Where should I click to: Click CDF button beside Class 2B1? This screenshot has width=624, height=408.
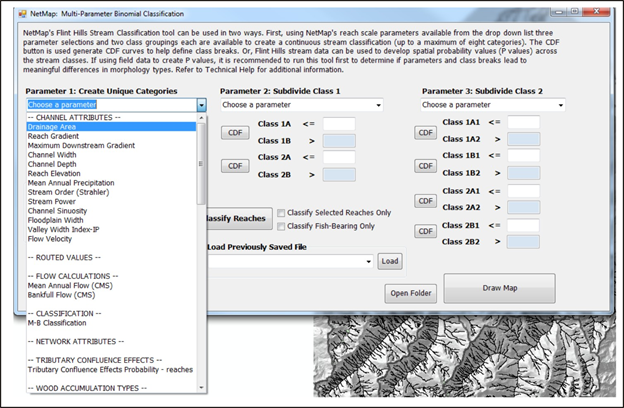click(x=425, y=231)
